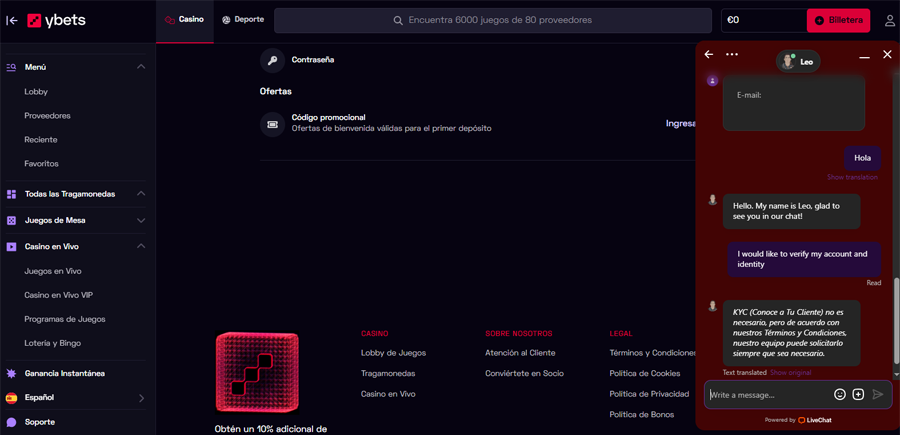Open Ganancia Instantánea section
The width and height of the screenshot is (900, 435).
(65, 373)
